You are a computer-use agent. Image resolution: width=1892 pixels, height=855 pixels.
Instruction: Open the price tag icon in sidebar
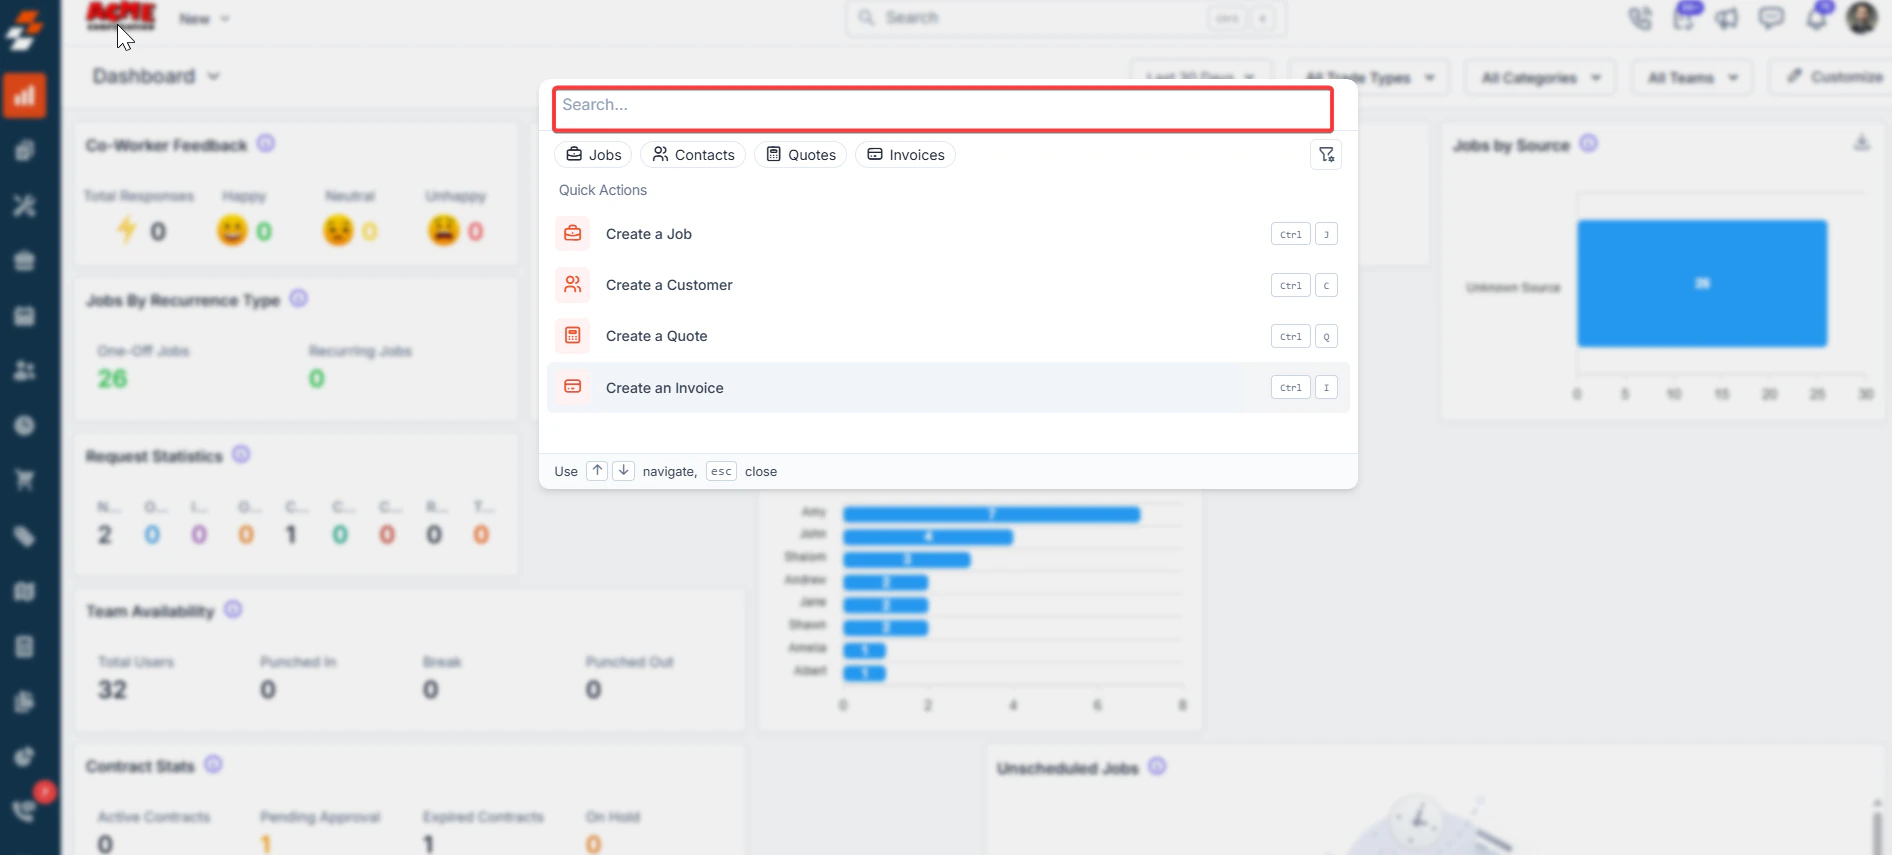[x=25, y=537]
